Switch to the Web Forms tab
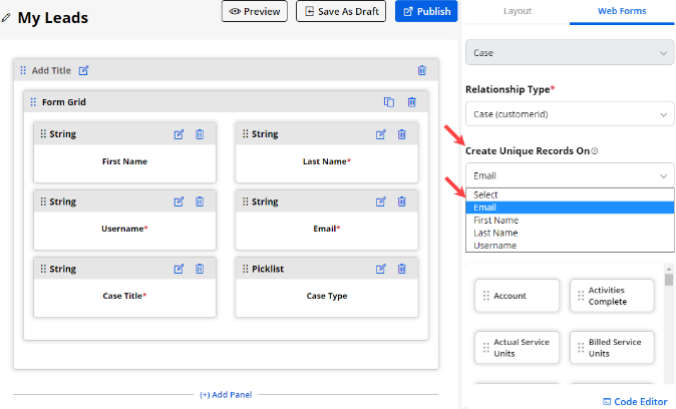676x409 pixels. 622,11
